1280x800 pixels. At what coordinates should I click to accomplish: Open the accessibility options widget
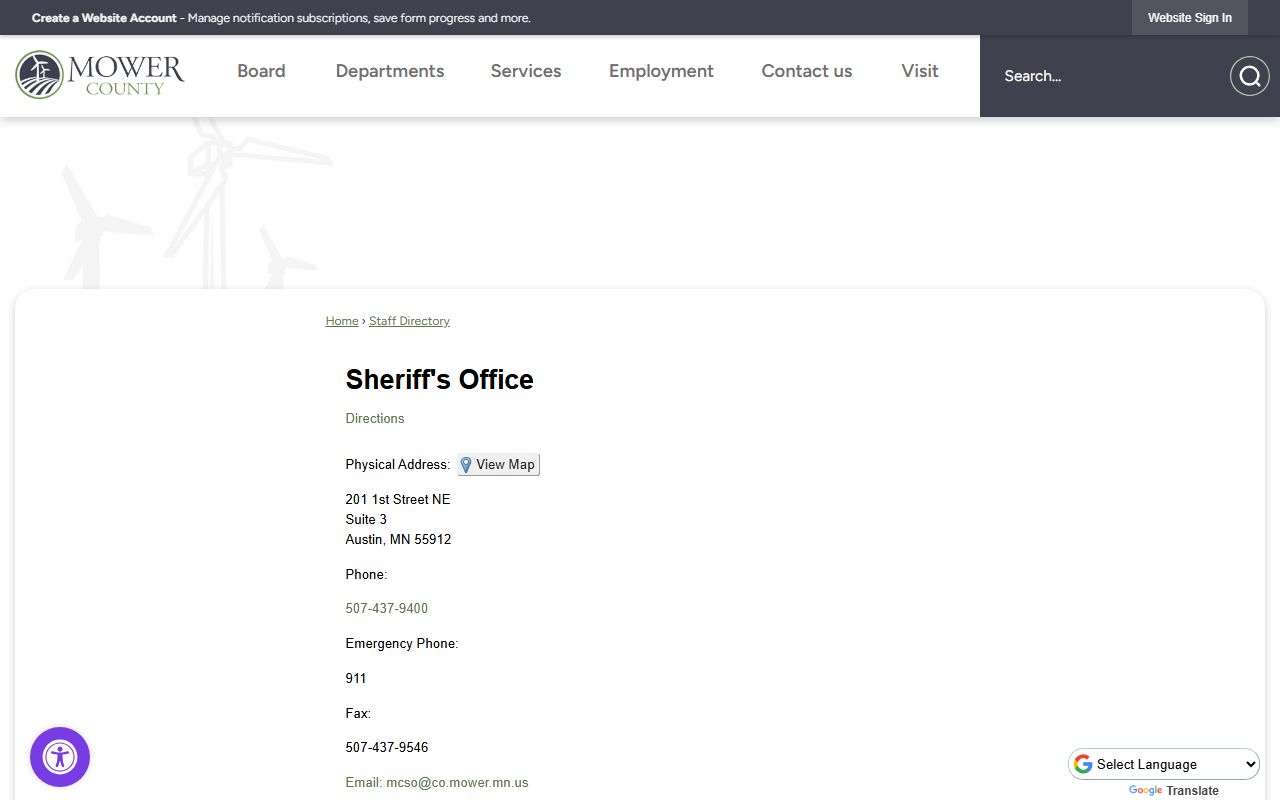pyautogui.click(x=60, y=757)
